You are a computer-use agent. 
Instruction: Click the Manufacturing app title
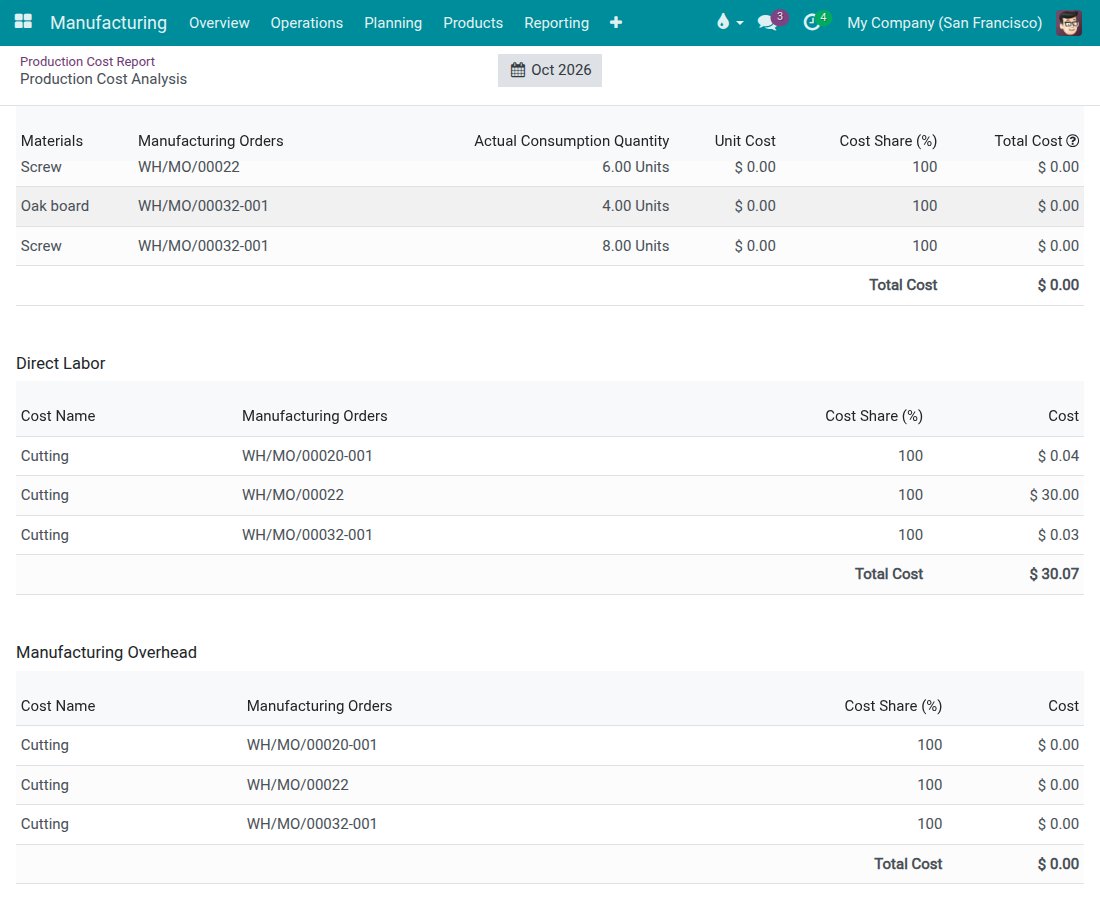[x=109, y=22]
